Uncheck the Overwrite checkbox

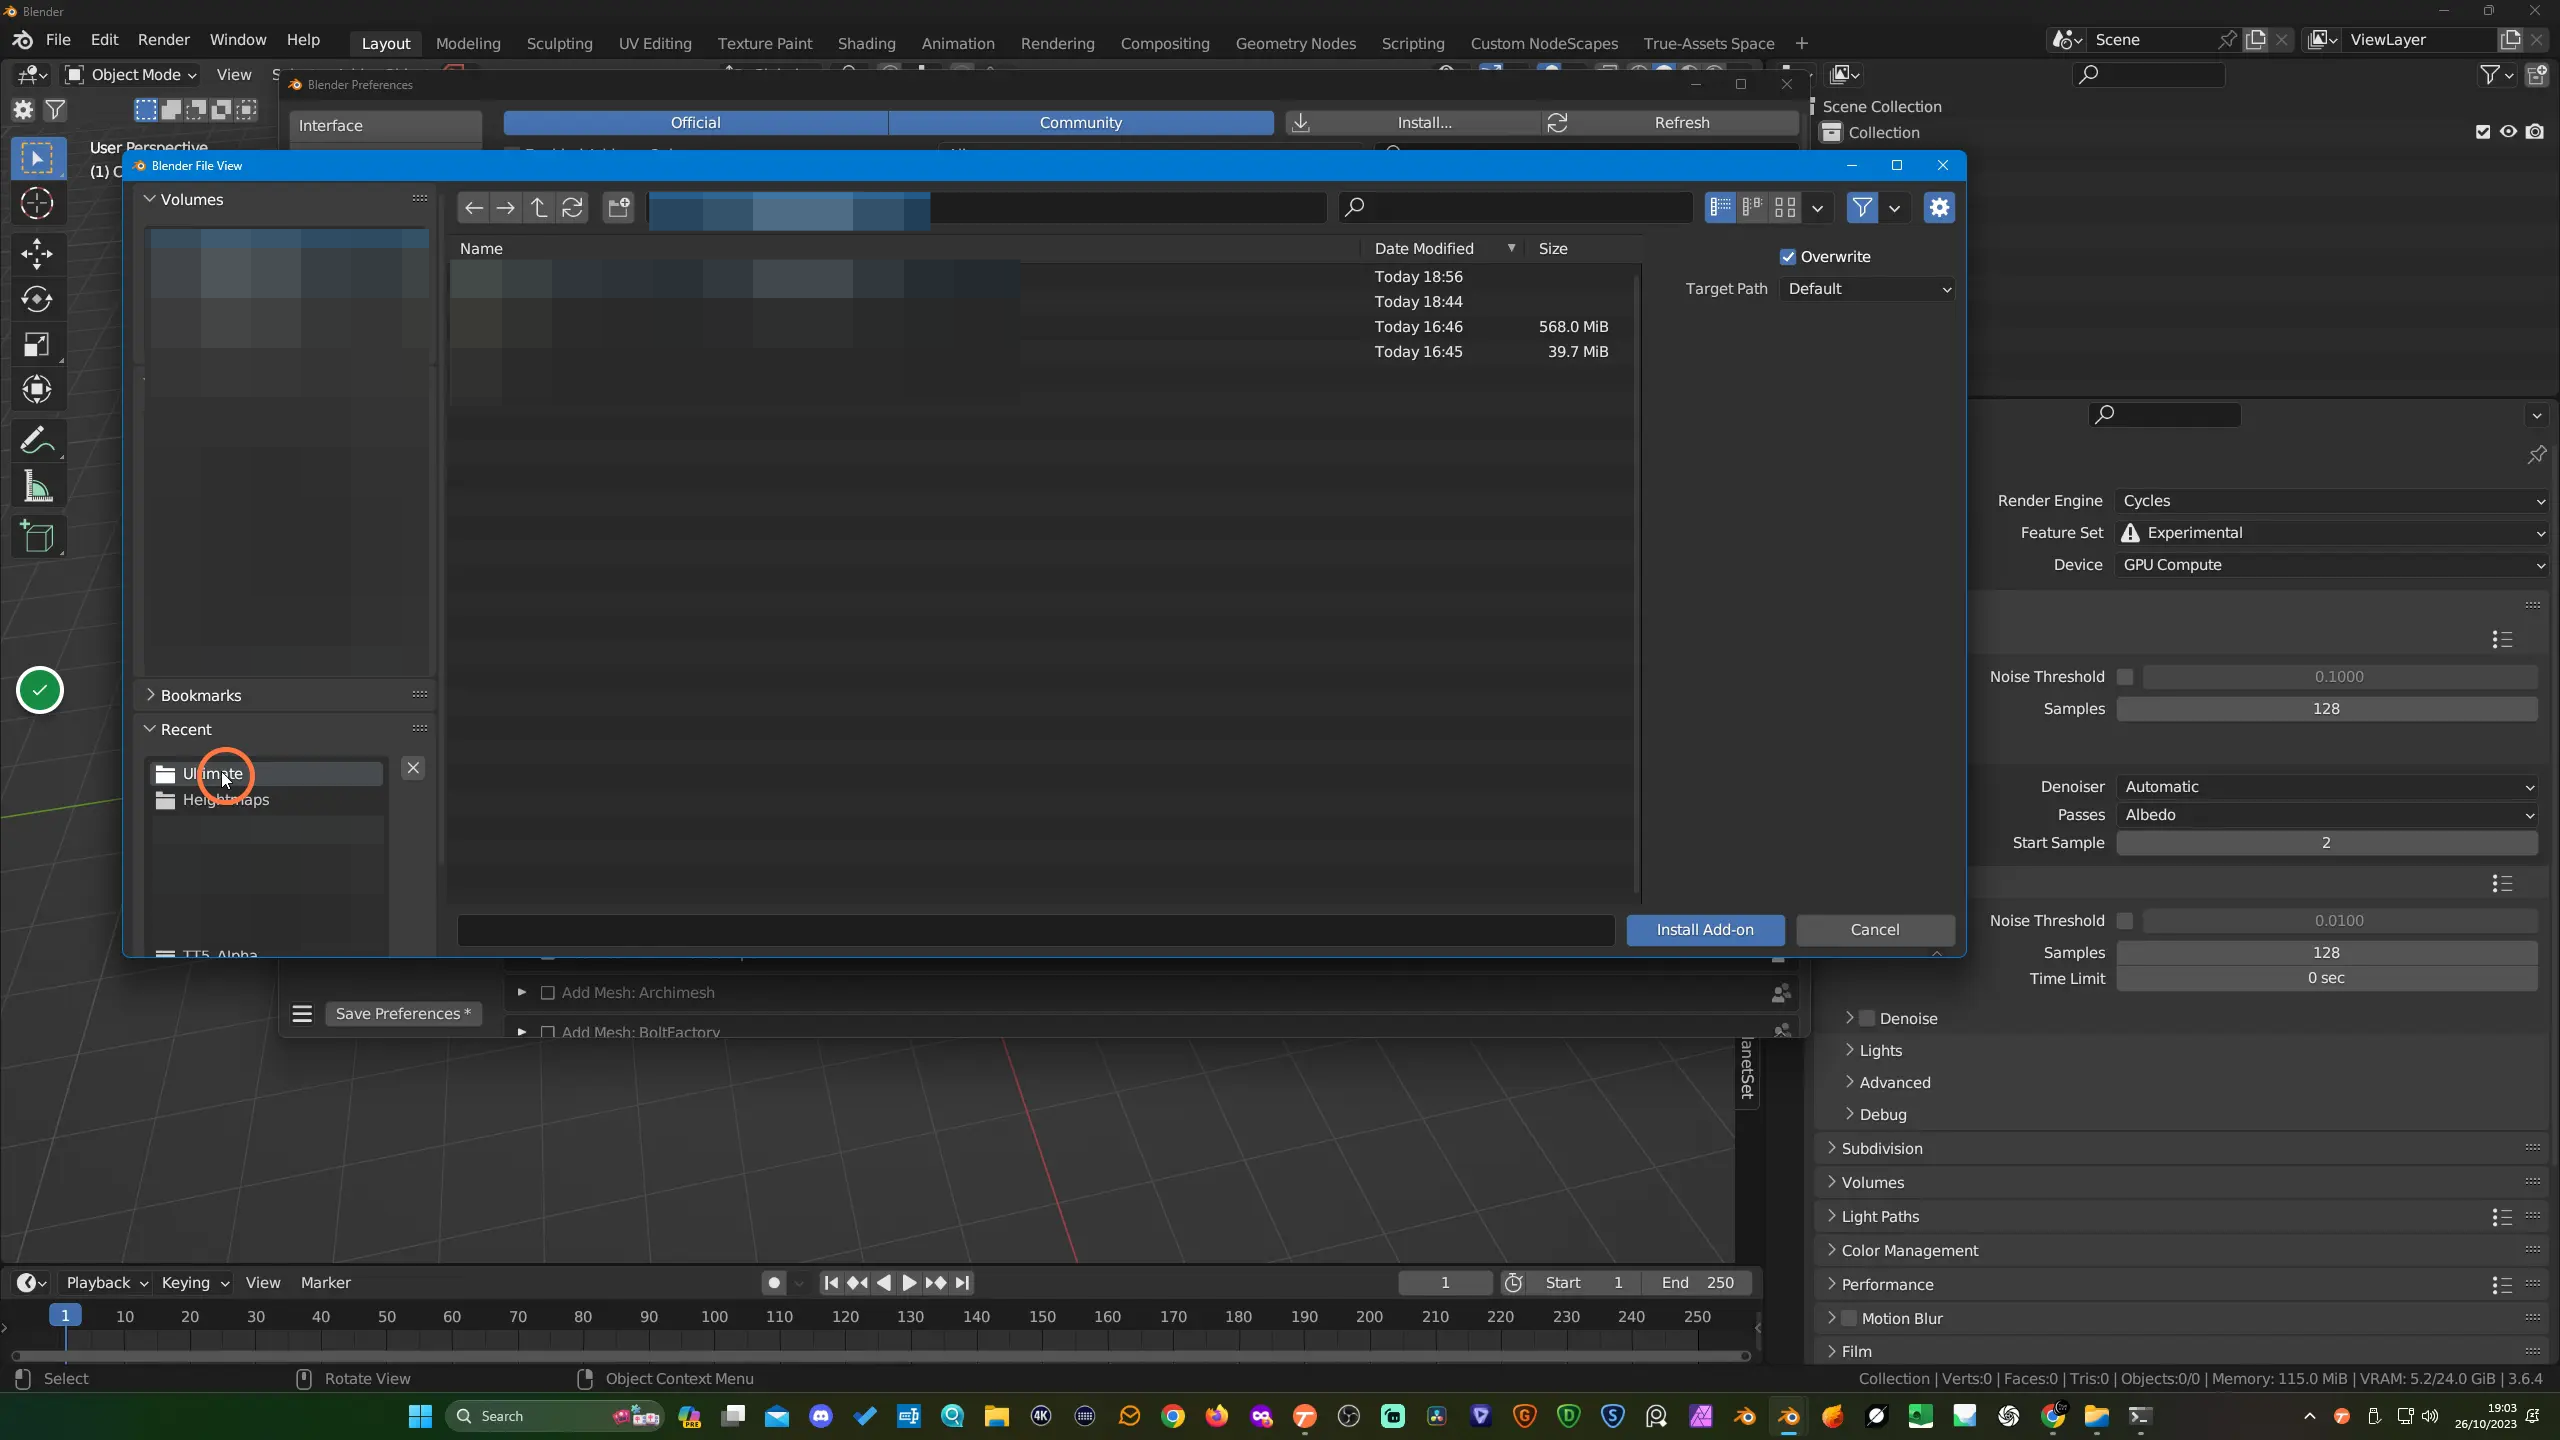click(1788, 257)
